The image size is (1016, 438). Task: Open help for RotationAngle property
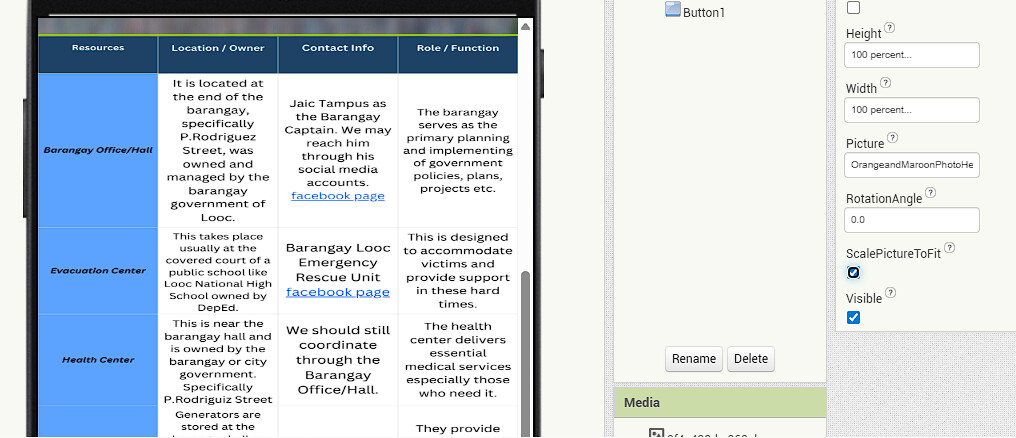(x=930, y=193)
